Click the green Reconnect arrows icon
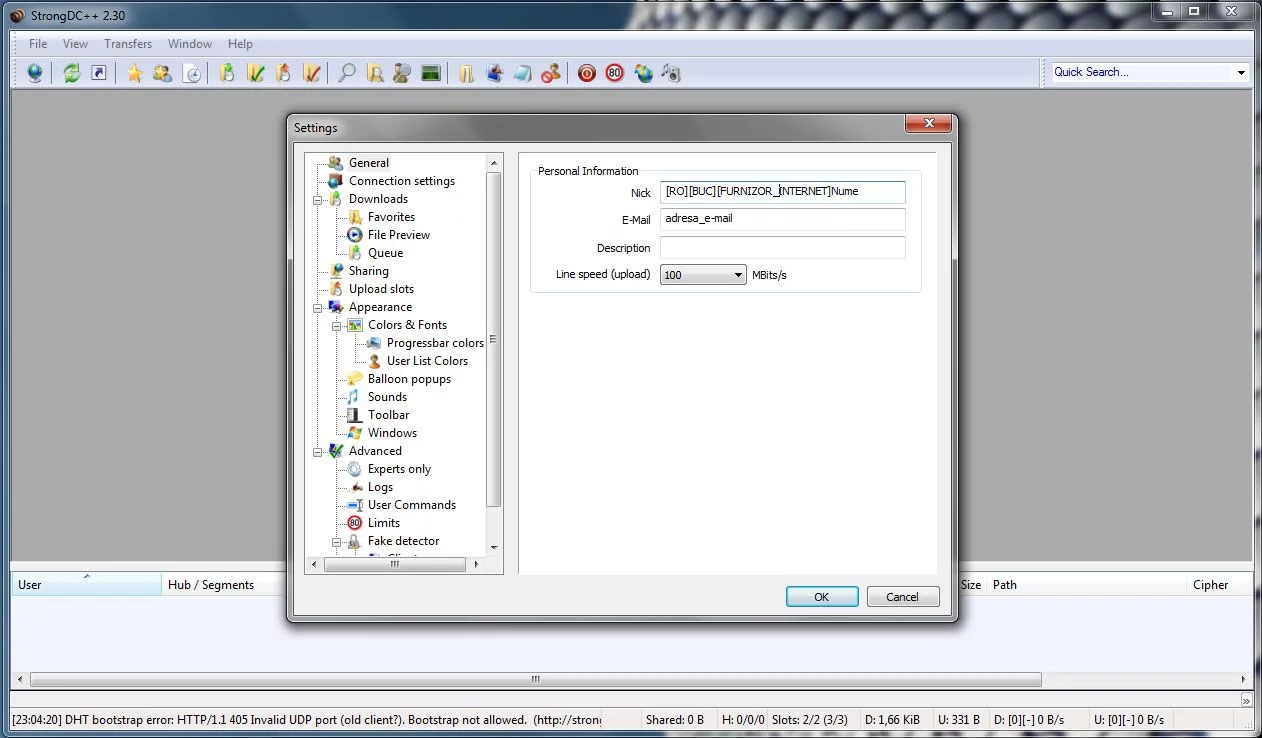 [x=71, y=73]
